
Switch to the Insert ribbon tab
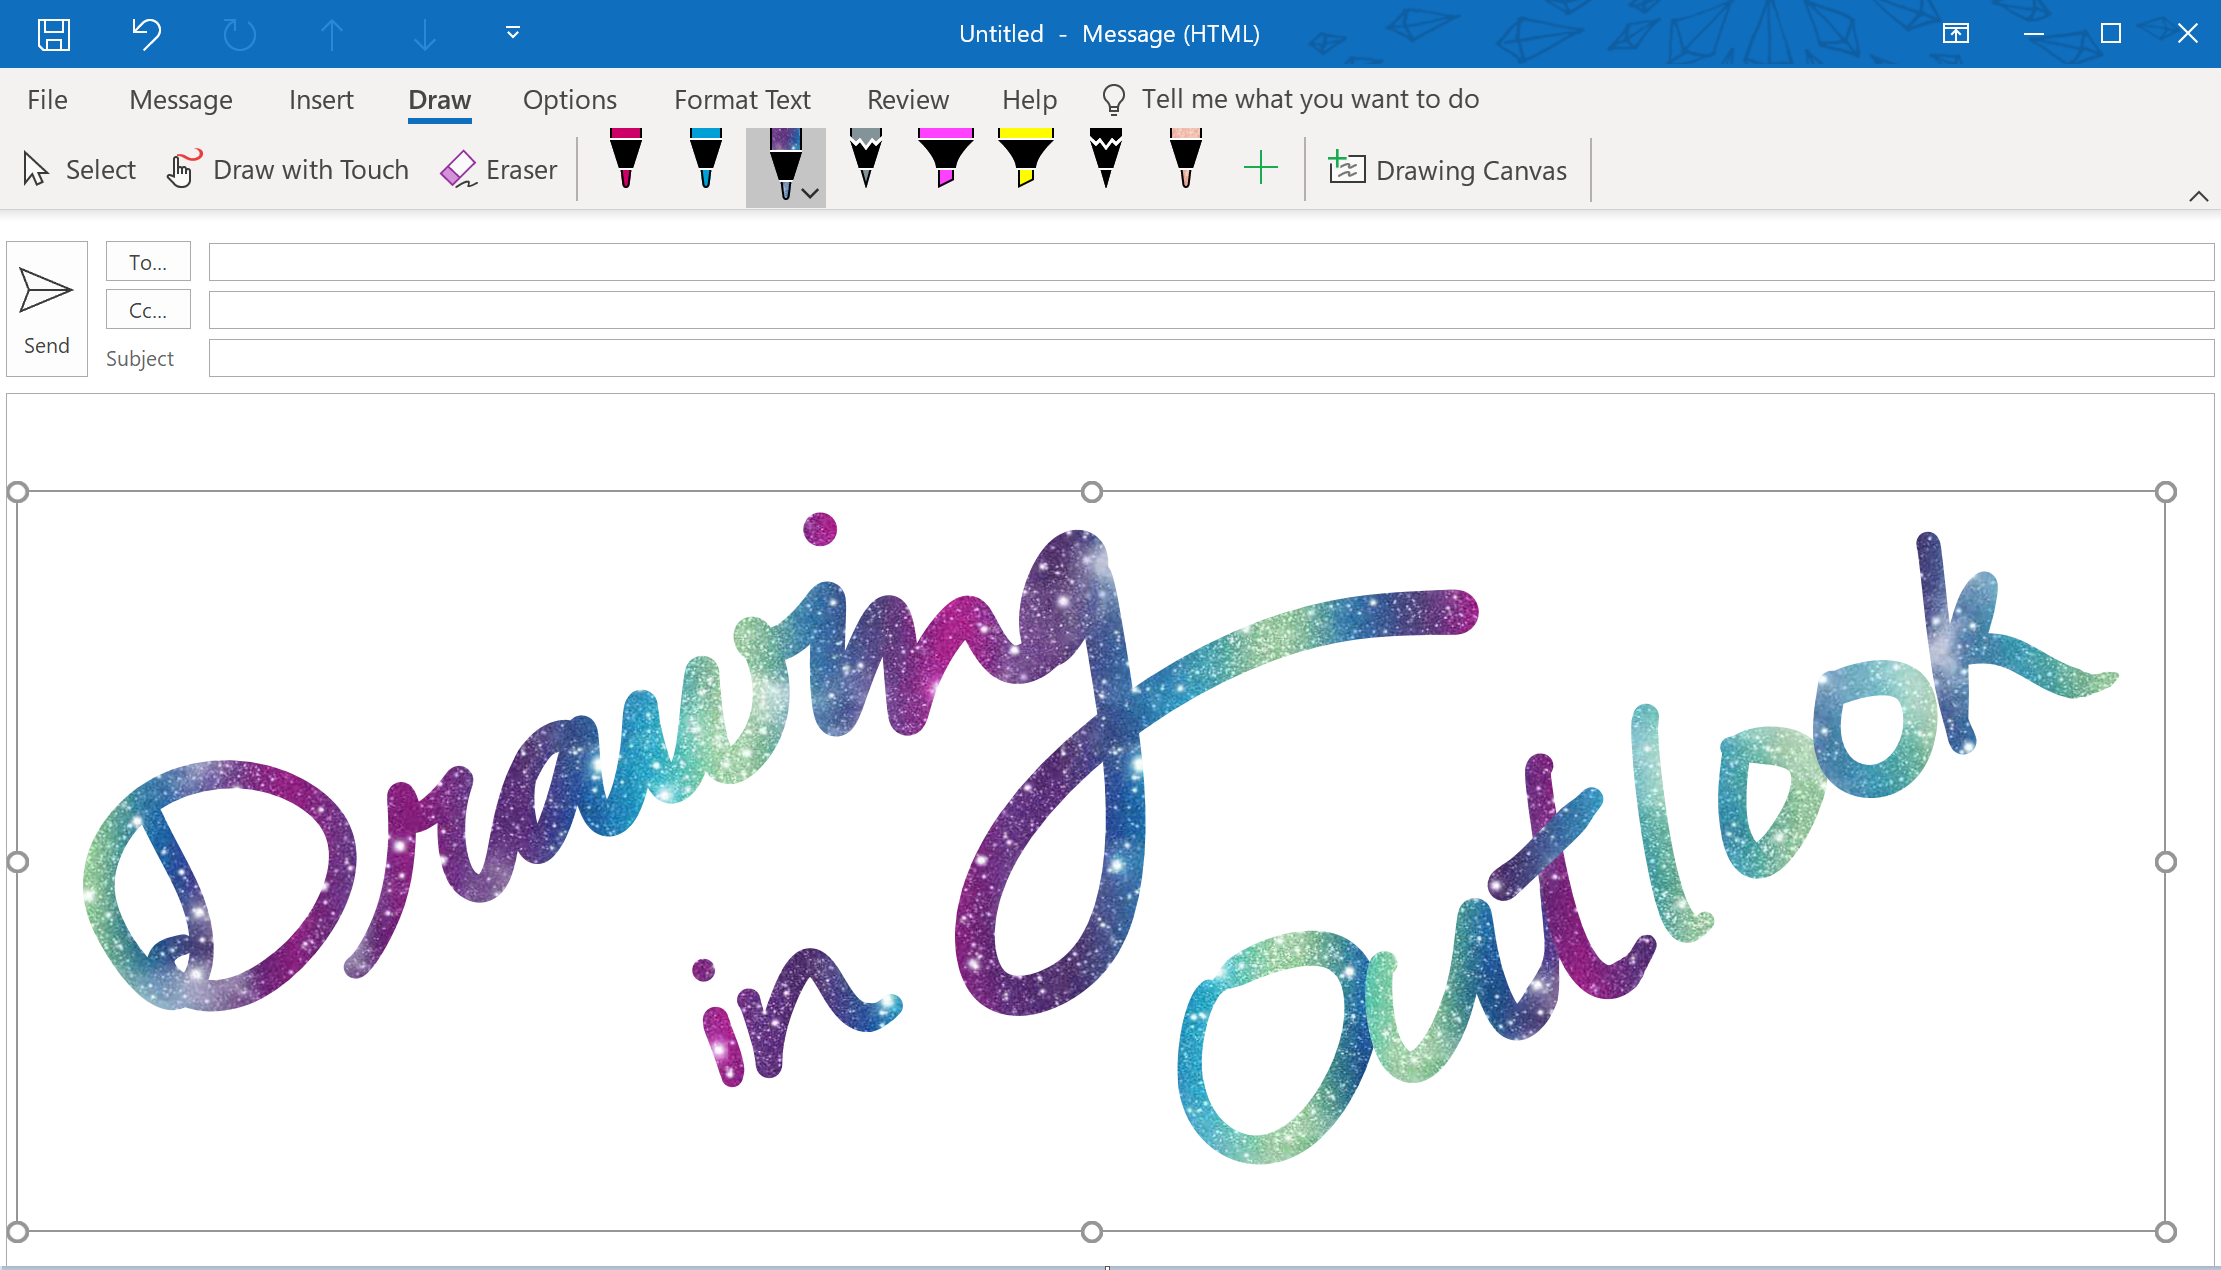[x=320, y=99]
